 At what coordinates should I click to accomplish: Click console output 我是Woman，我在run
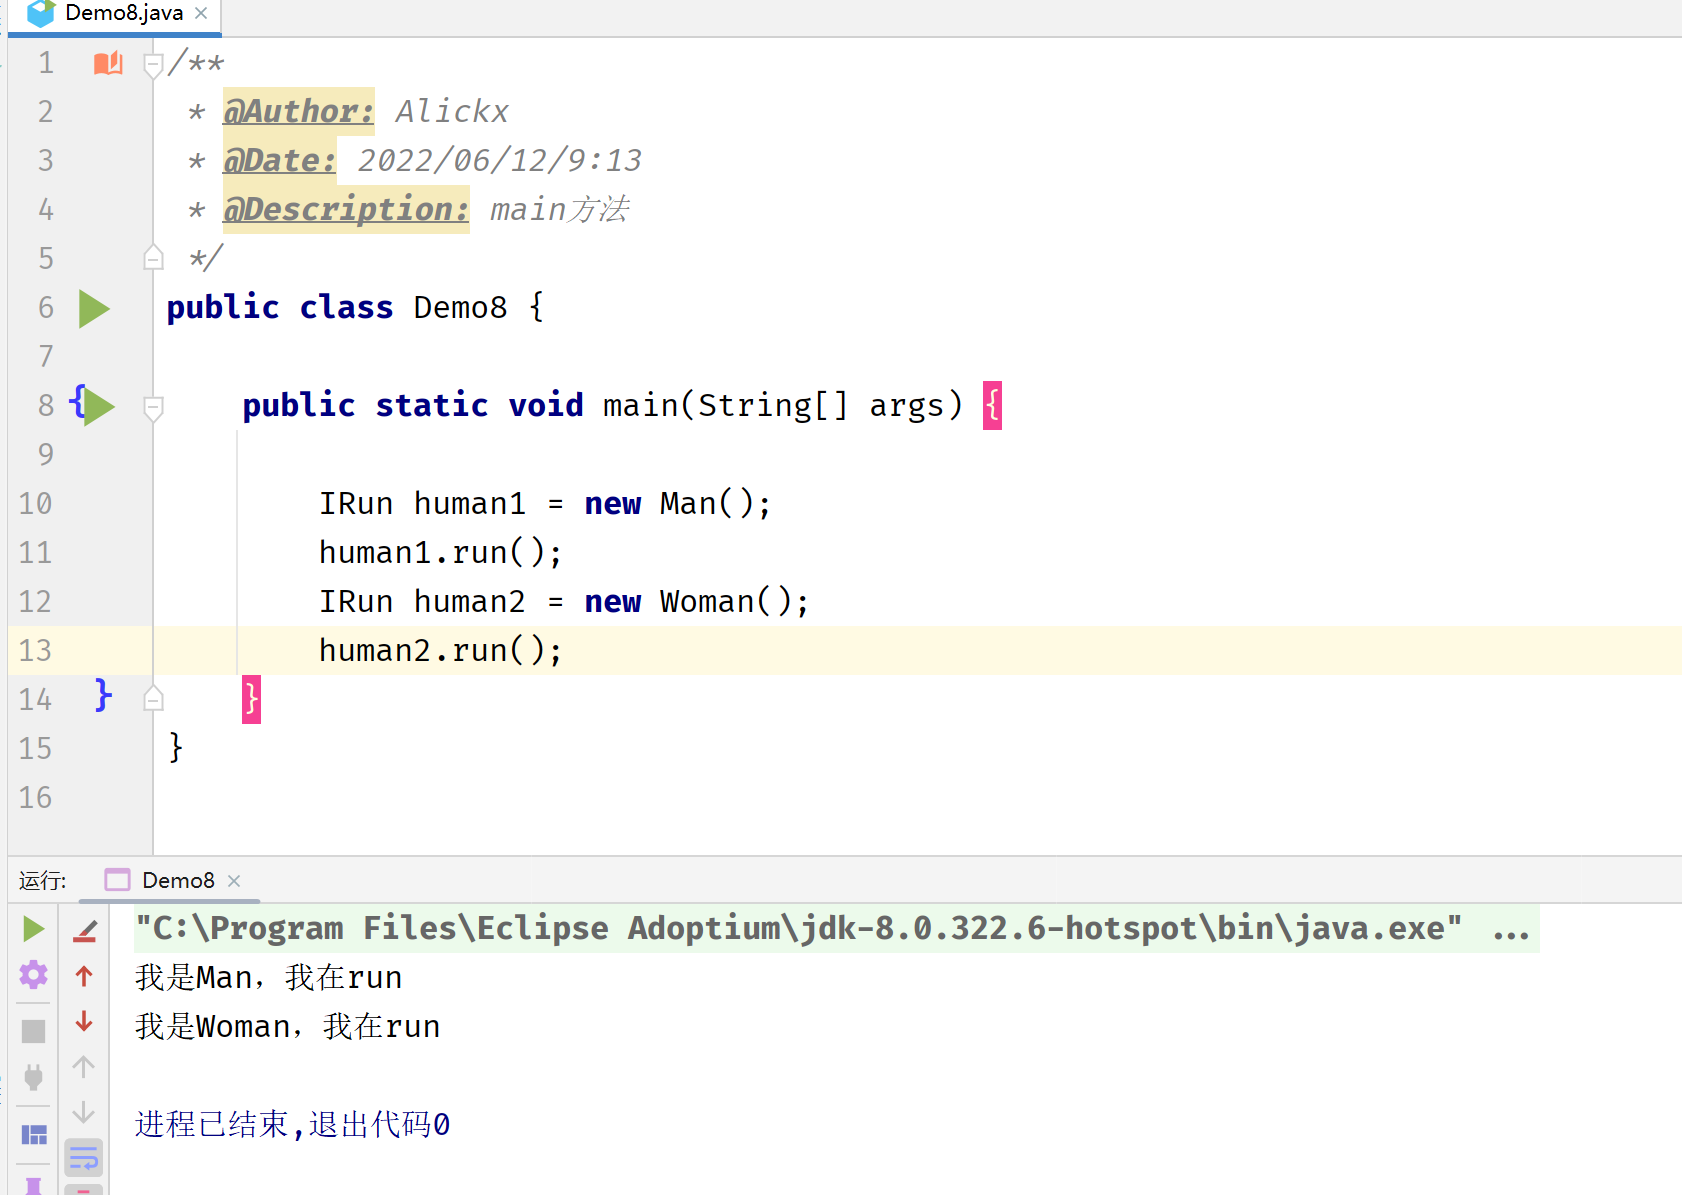[x=287, y=1026]
